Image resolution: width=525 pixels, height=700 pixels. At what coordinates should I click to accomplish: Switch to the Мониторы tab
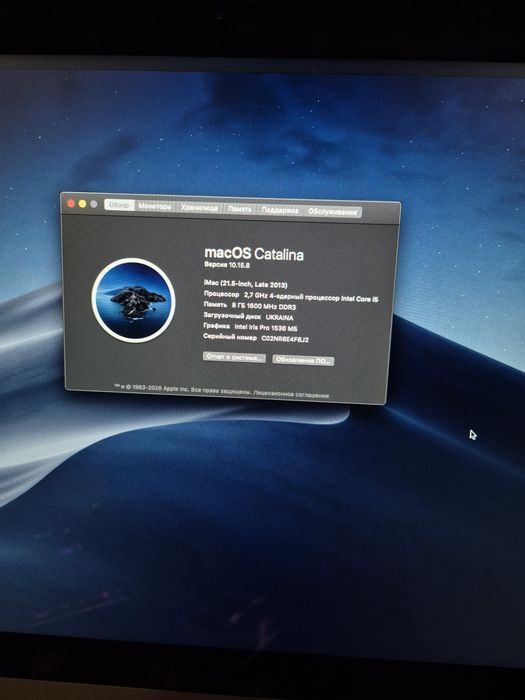coord(154,206)
